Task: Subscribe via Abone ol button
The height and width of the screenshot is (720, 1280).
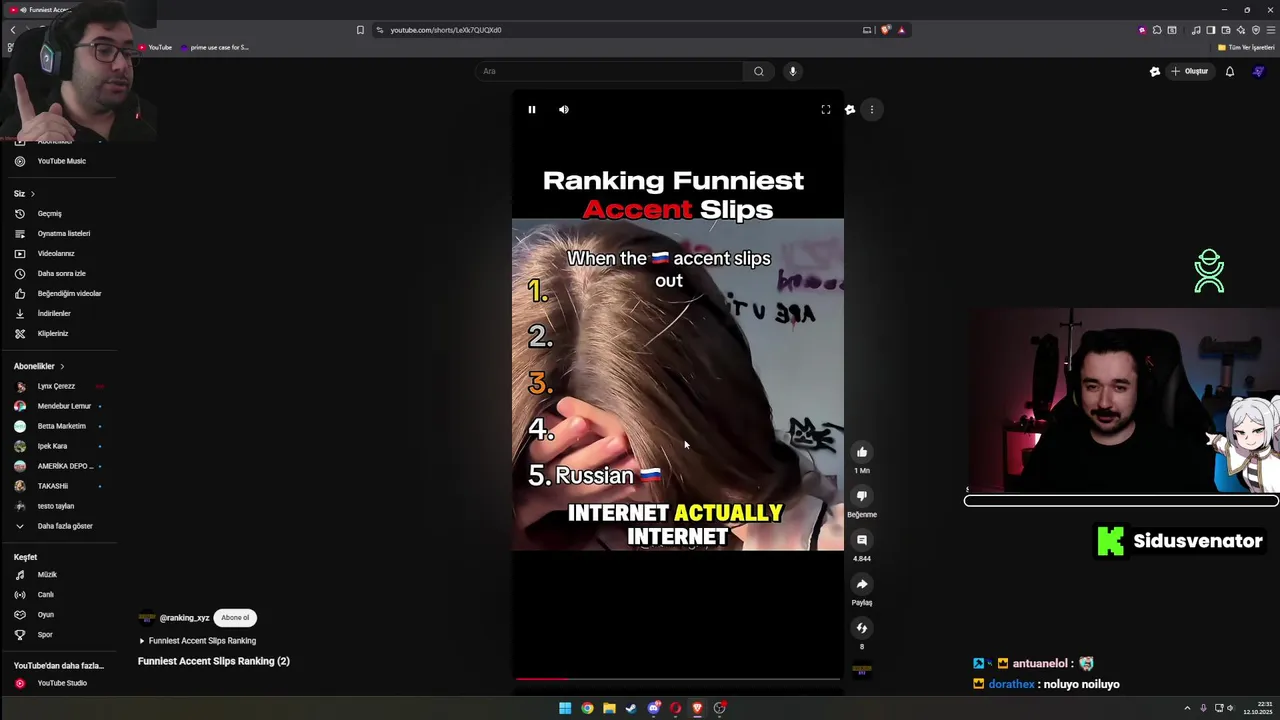Action: (235, 618)
